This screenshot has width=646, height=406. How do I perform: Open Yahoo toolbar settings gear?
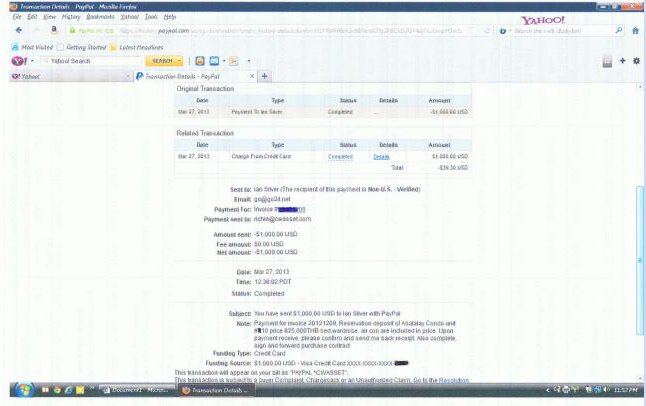pos(636,61)
